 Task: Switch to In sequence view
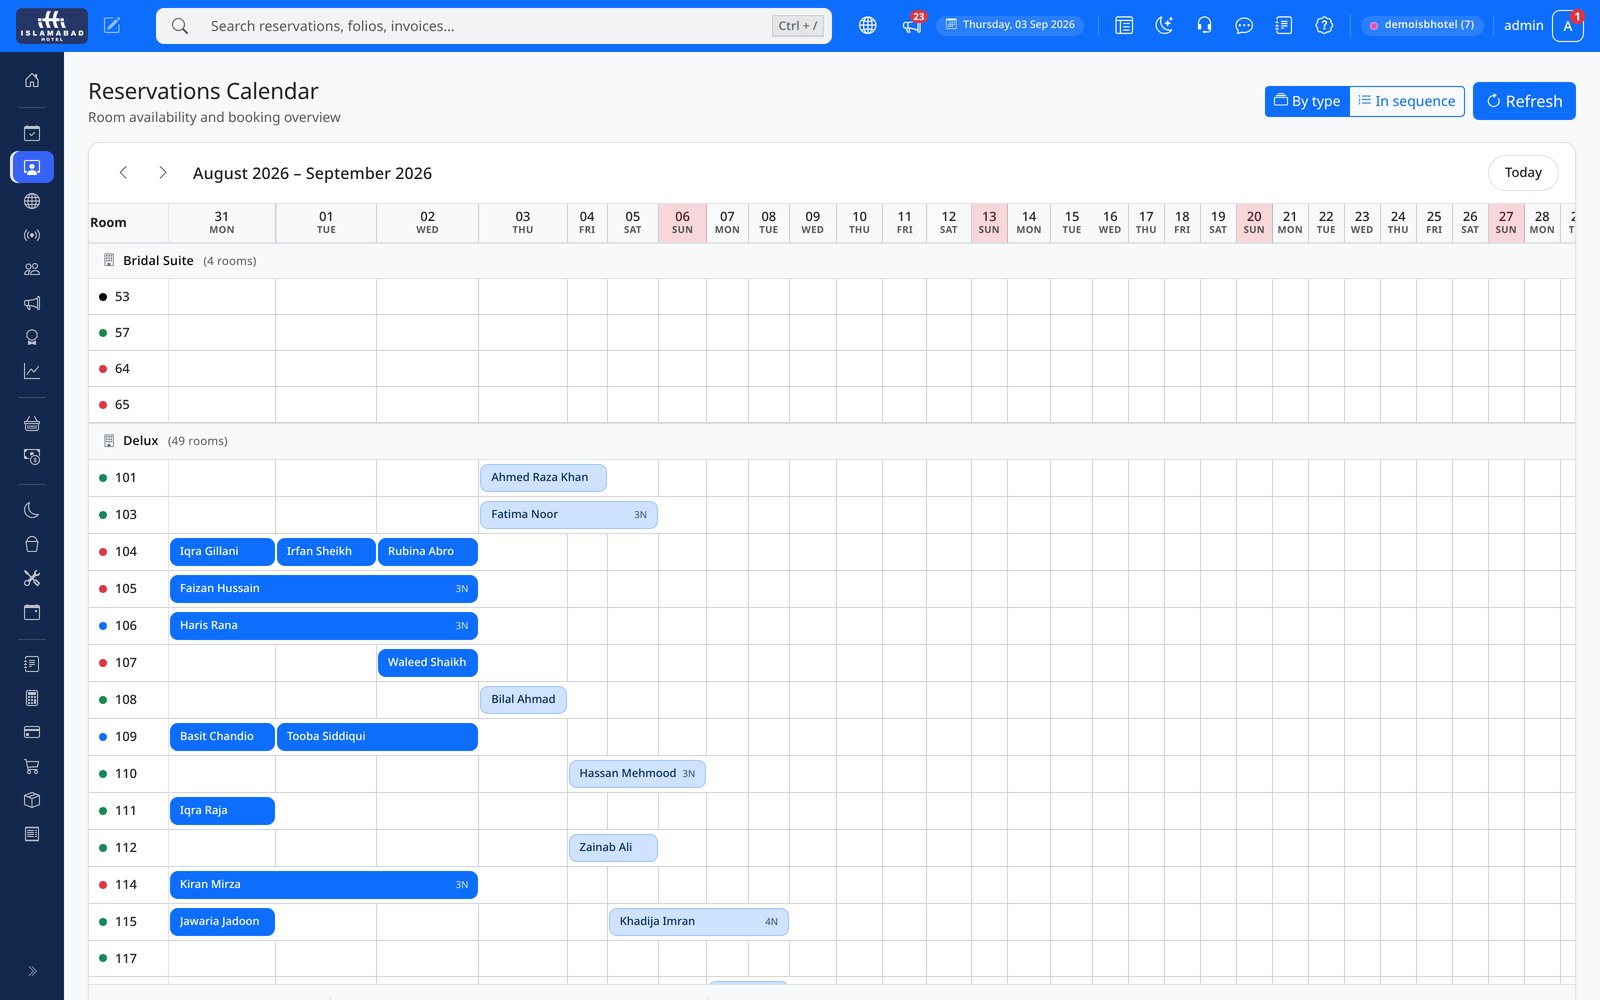pyautogui.click(x=1407, y=101)
